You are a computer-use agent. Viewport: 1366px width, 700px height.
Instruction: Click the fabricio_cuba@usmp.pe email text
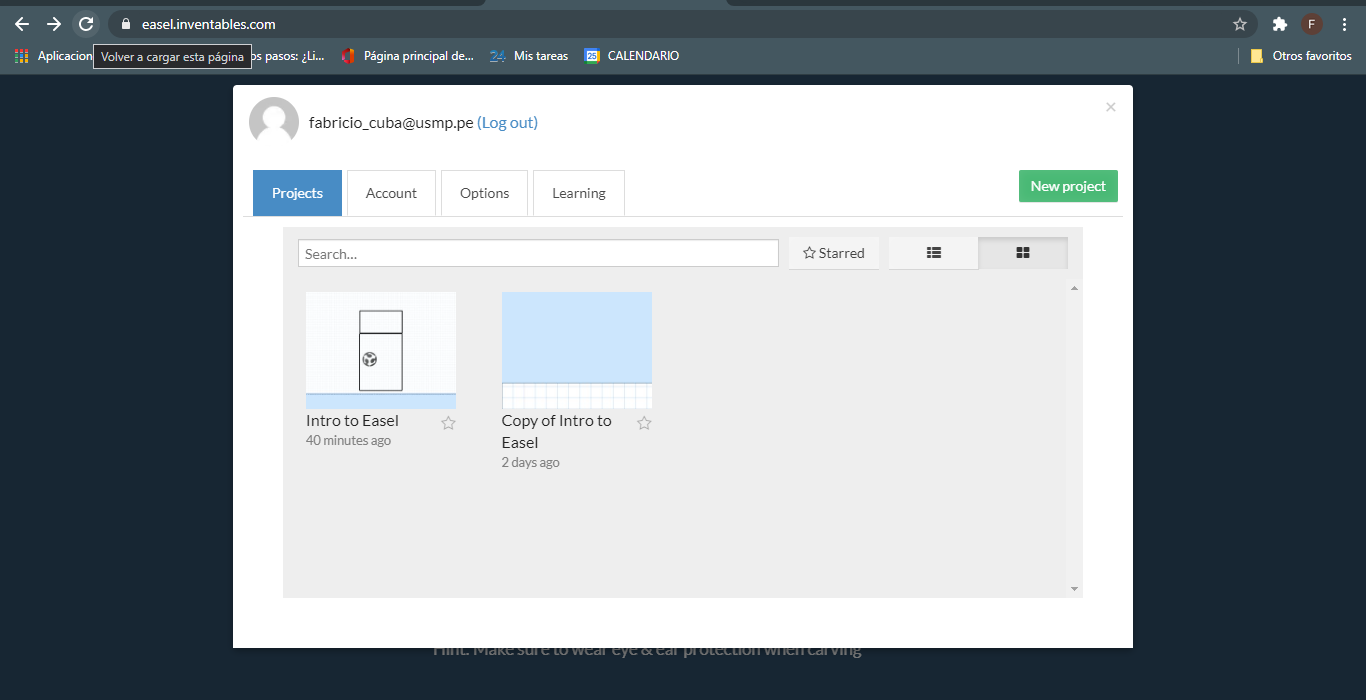pyautogui.click(x=391, y=123)
